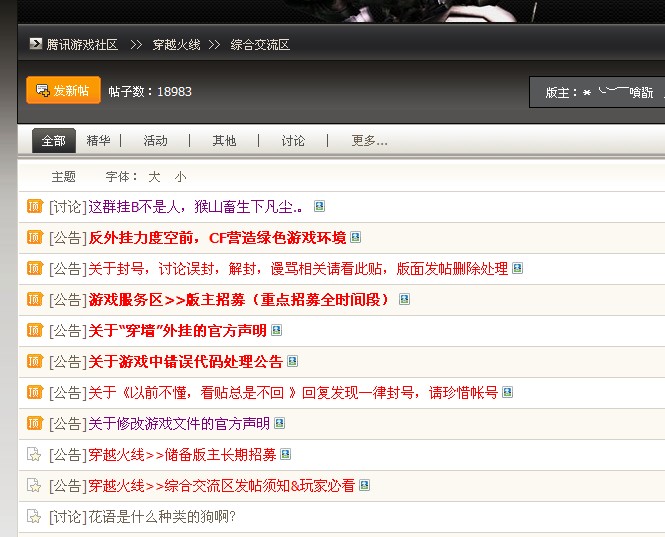Click starred page icon on 花语是什么种类 row
Image resolution: width=665 pixels, height=537 pixels.
34,516
